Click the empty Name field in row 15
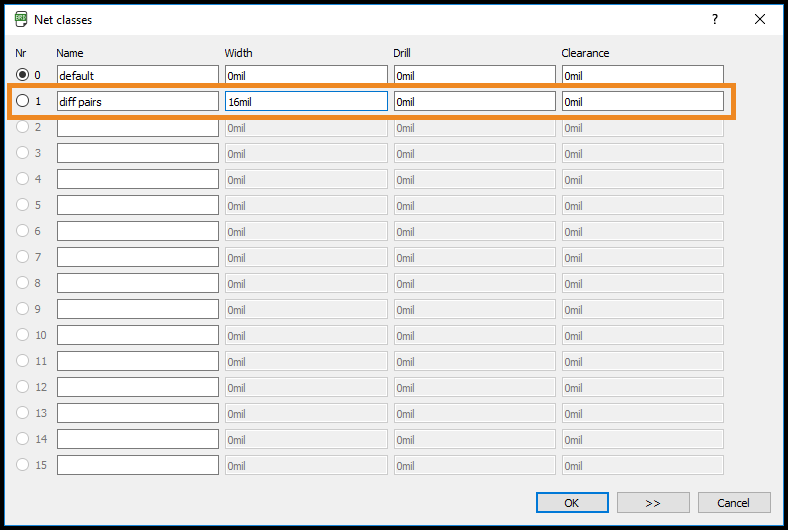Viewport: 788px width, 530px height. pyautogui.click(x=137, y=465)
